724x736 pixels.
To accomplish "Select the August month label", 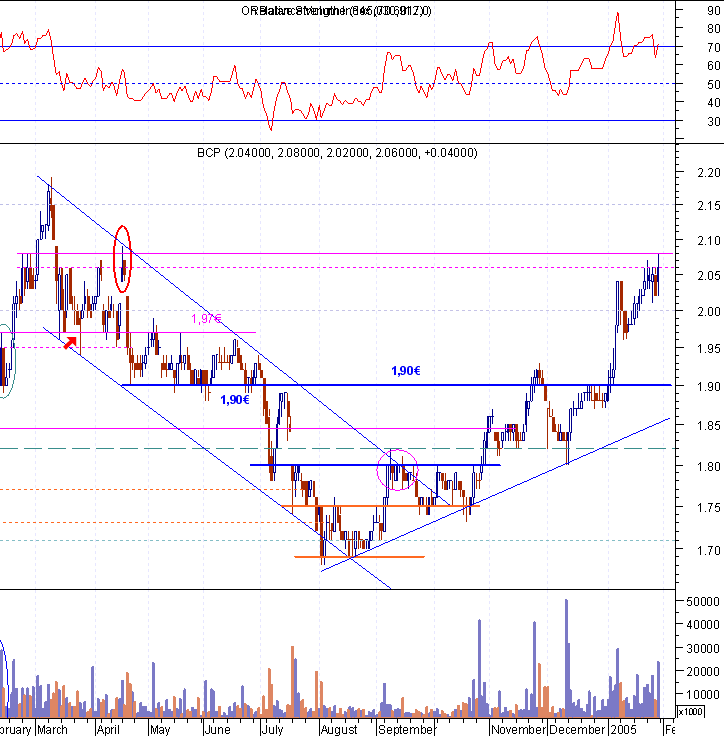I will coord(339,730).
